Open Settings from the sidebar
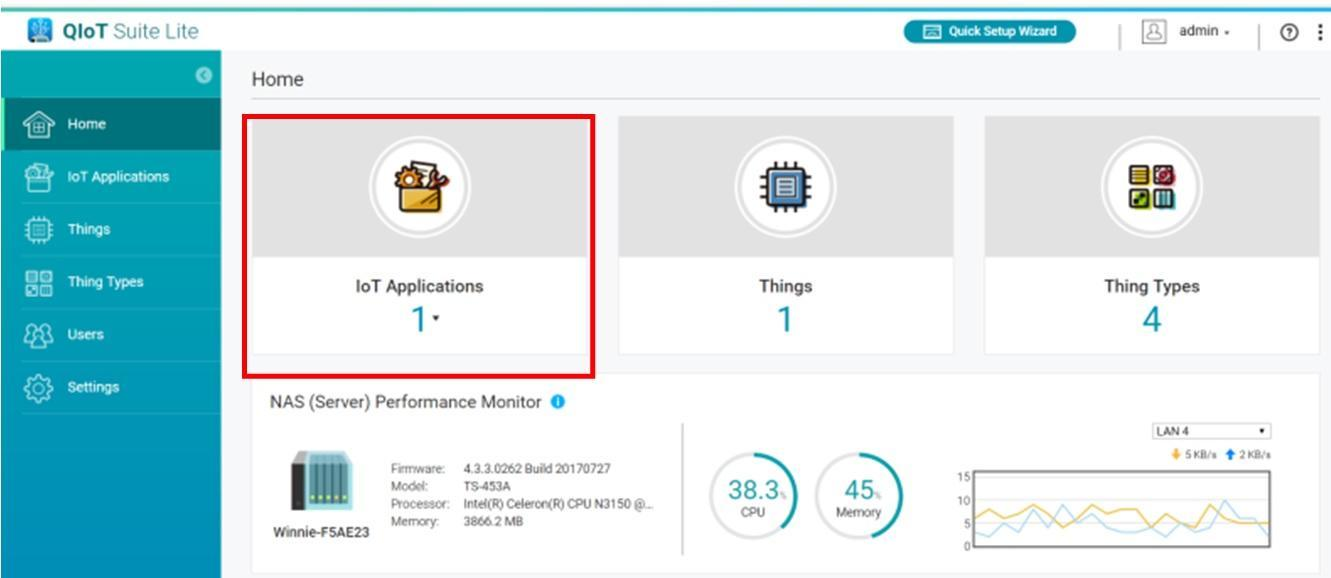Image resolution: width=1331 pixels, height=578 pixels. coord(93,387)
